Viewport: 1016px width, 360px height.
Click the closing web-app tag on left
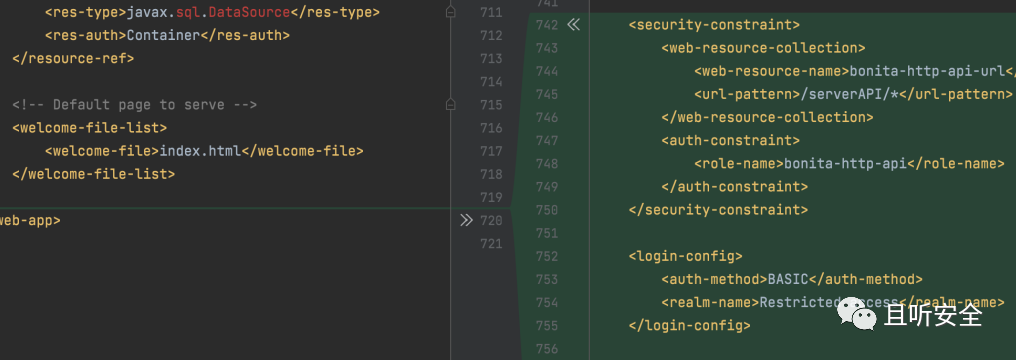click(x=30, y=220)
